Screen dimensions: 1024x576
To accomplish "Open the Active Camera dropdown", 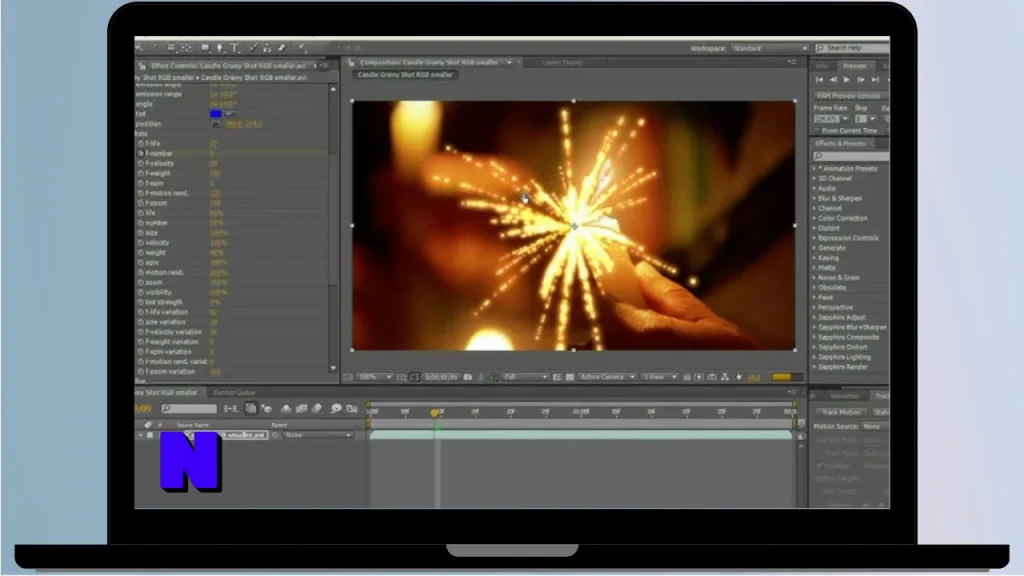I will pyautogui.click(x=606, y=377).
